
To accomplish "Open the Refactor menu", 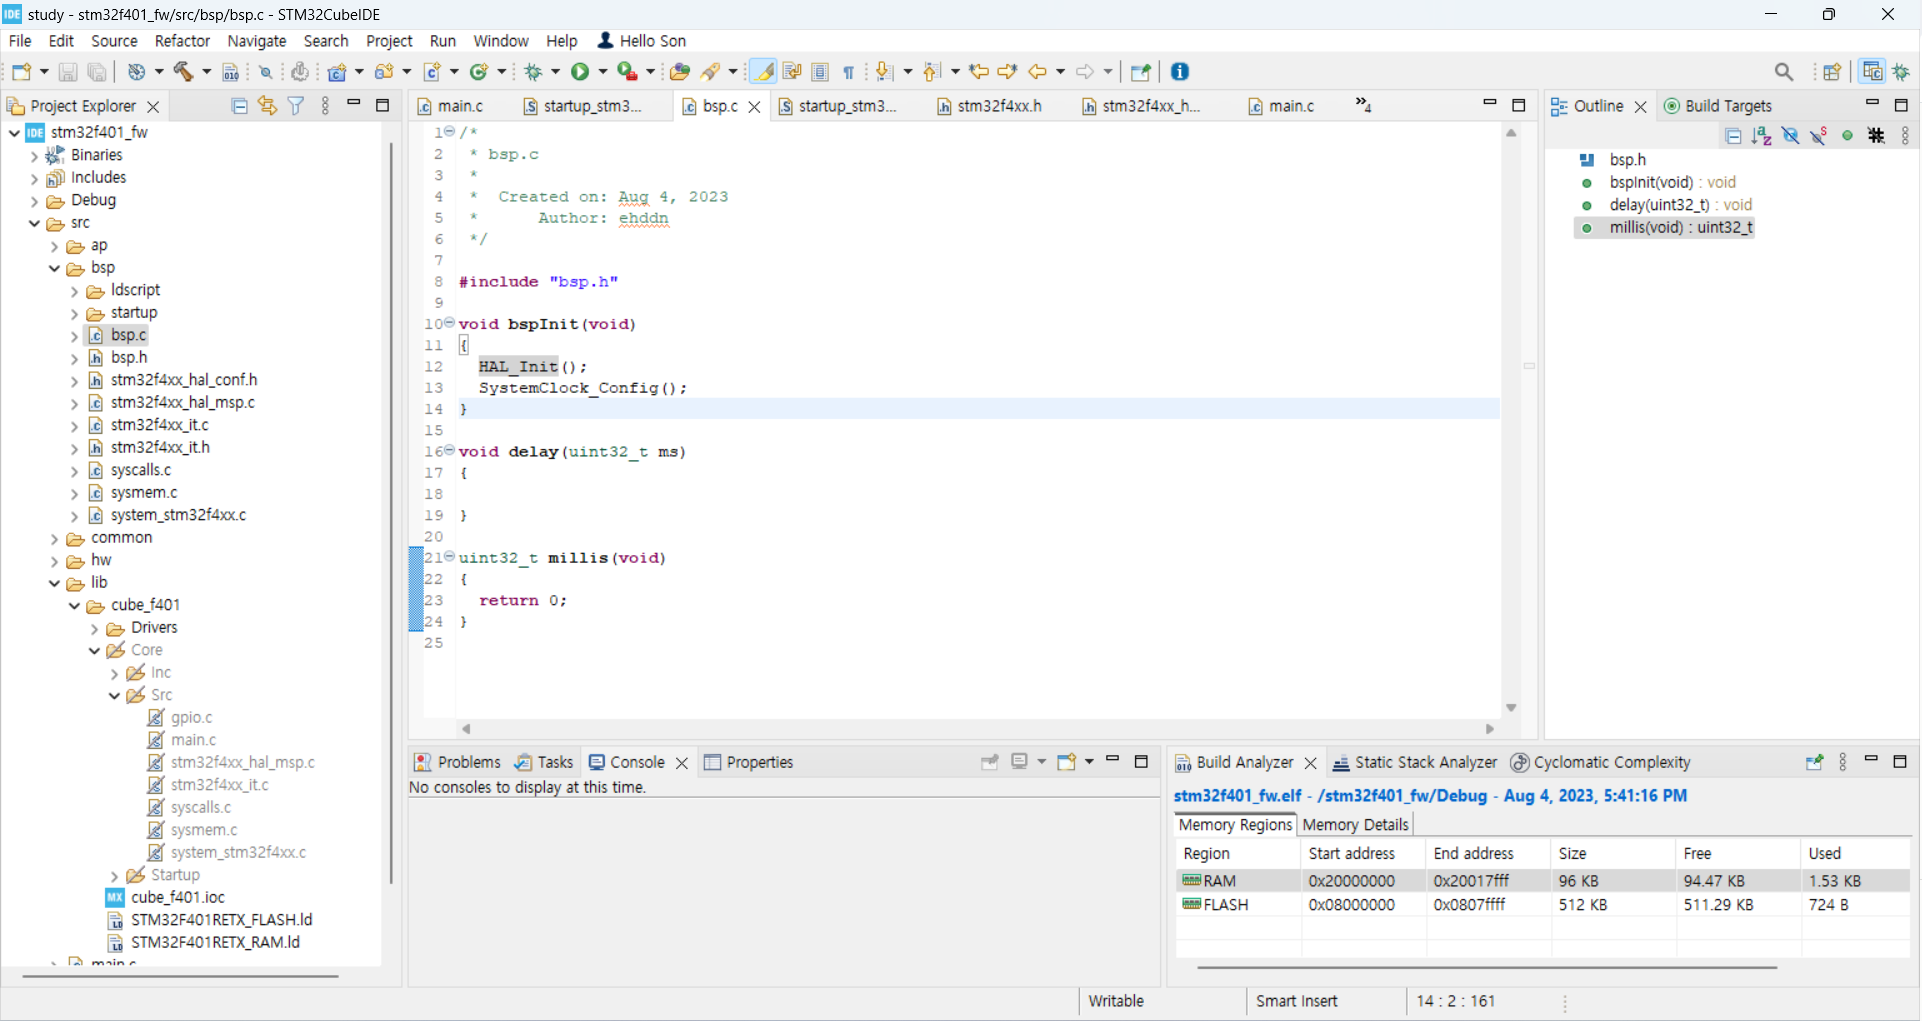I will [182, 41].
